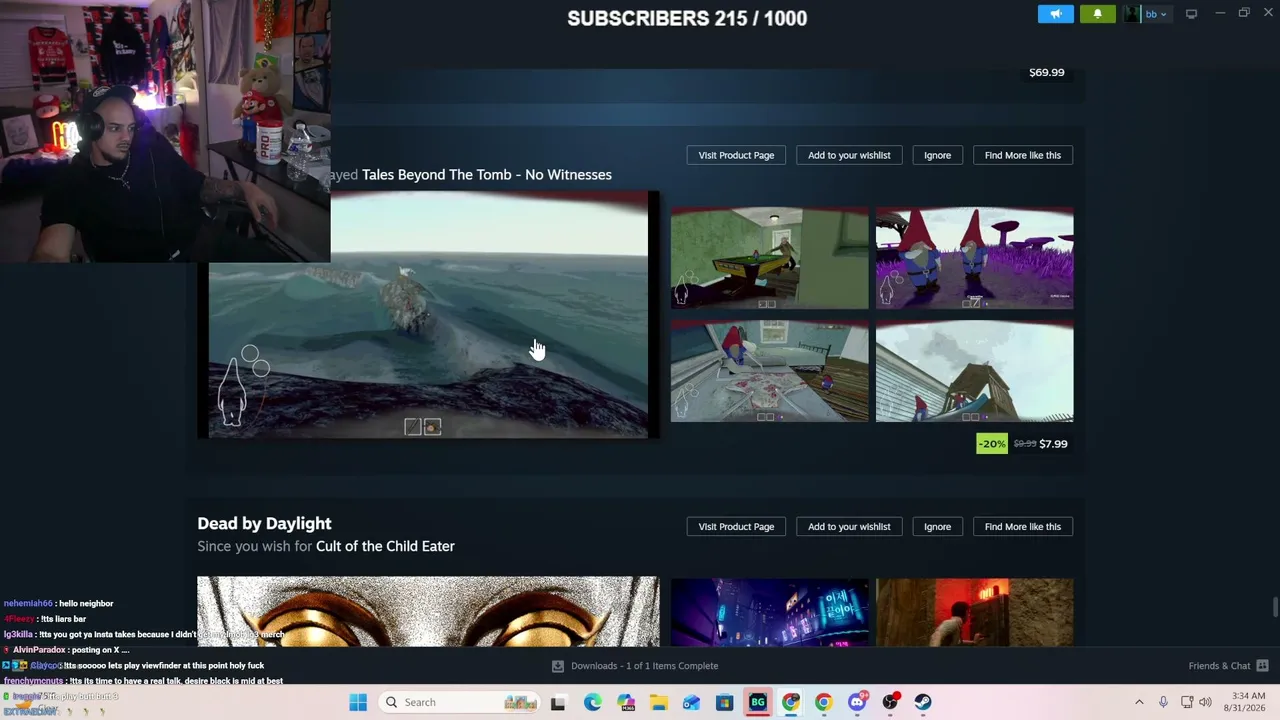Viewport: 1280px width, 720px height.
Task: Click the page vertical scrollbar thumb
Action: point(1275,608)
